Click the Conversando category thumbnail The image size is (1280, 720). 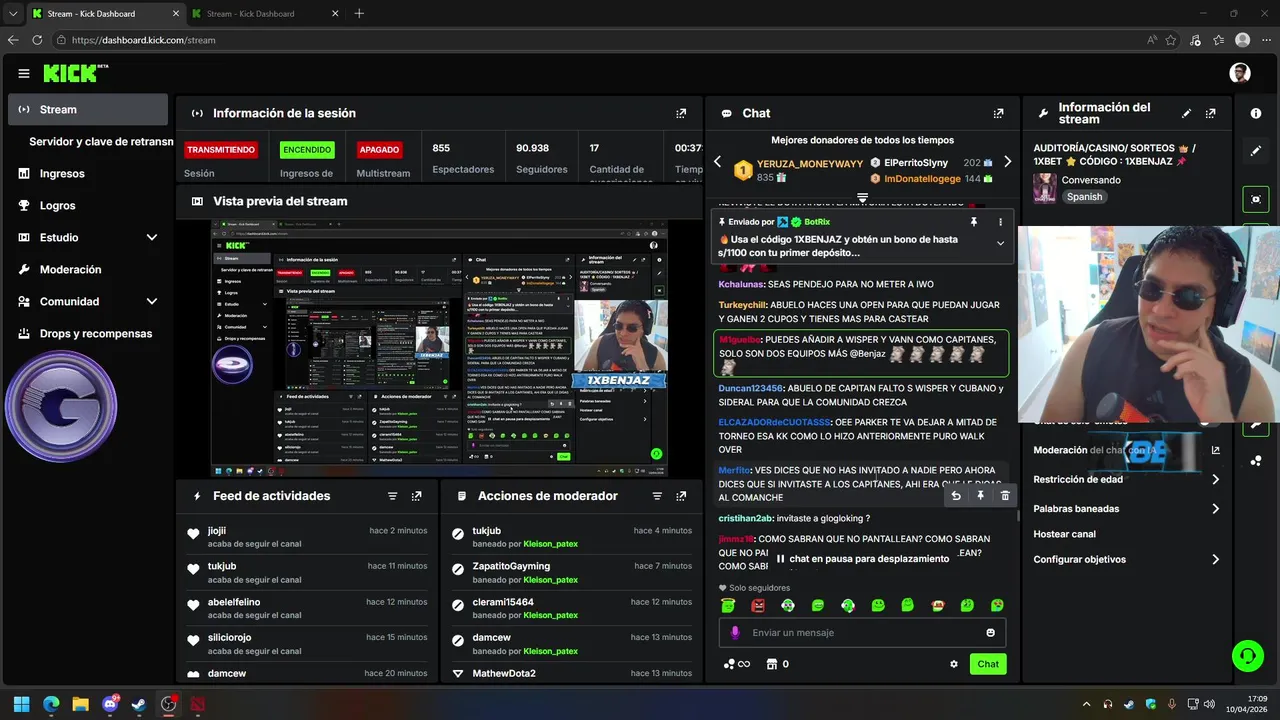click(x=1044, y=188)
